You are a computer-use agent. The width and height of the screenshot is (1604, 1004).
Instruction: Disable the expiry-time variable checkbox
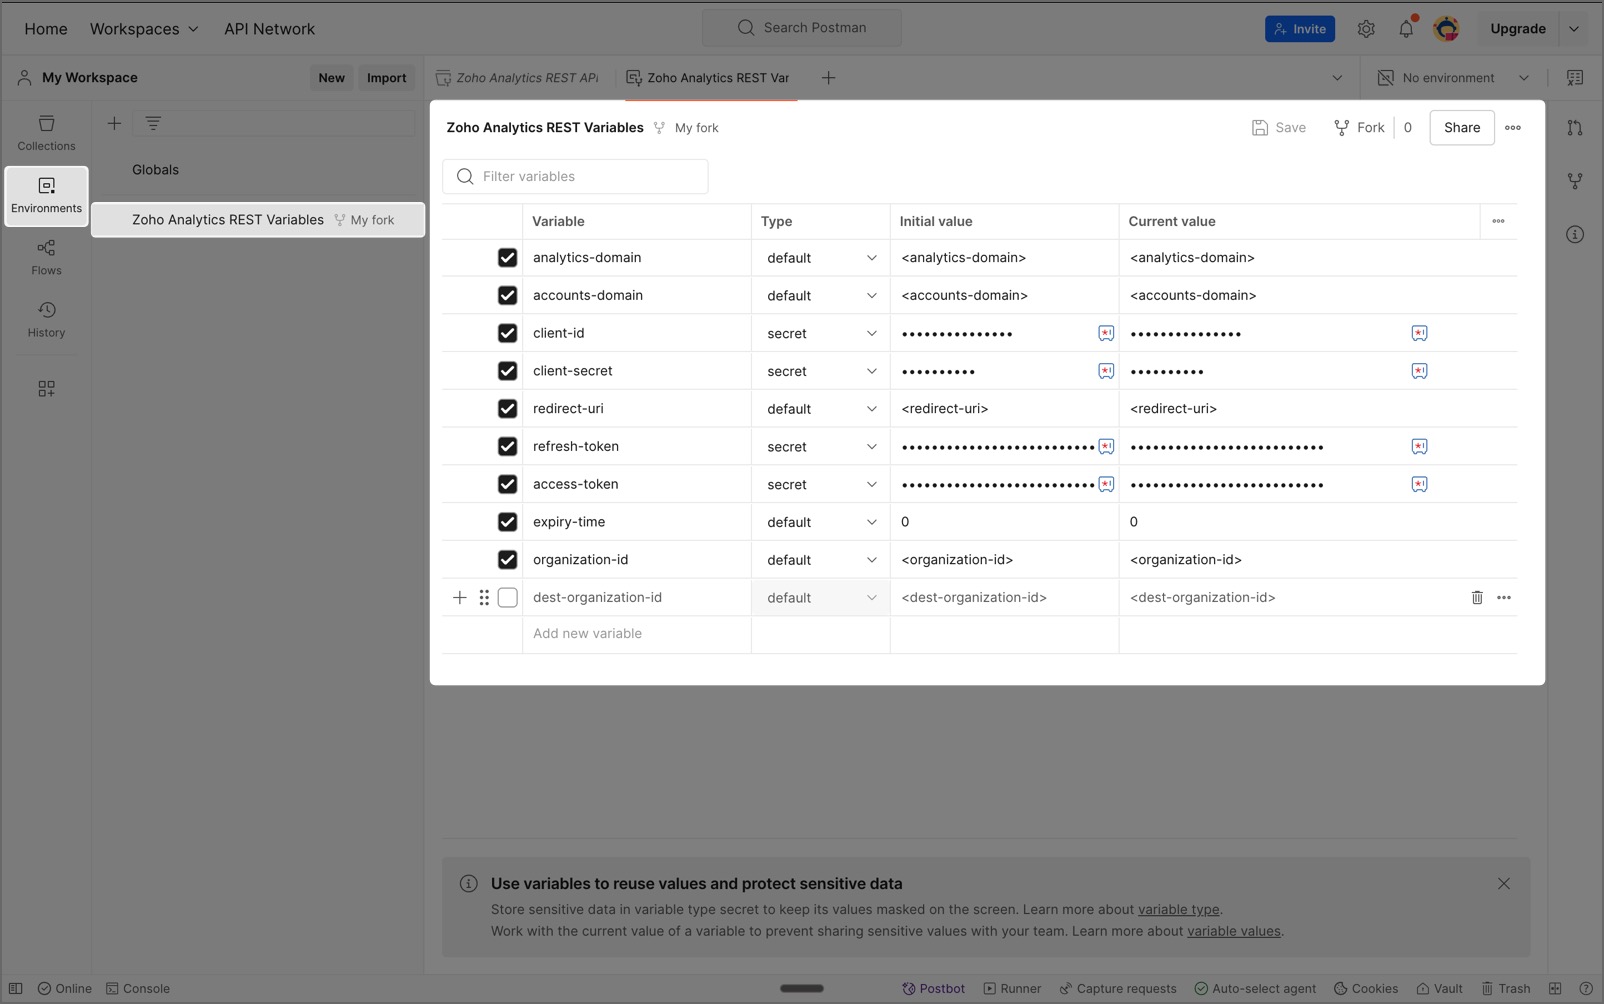507,522
